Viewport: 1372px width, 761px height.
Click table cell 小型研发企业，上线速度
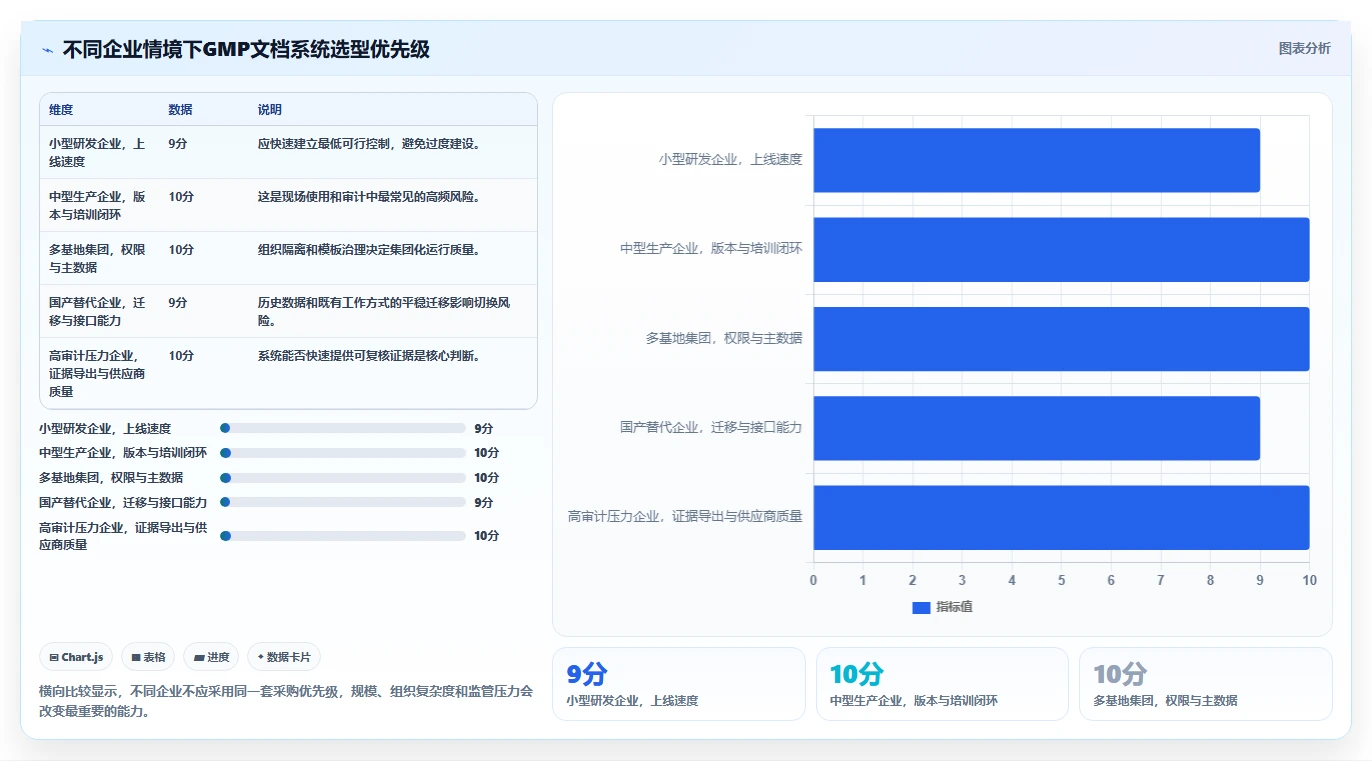coord(98,152)
